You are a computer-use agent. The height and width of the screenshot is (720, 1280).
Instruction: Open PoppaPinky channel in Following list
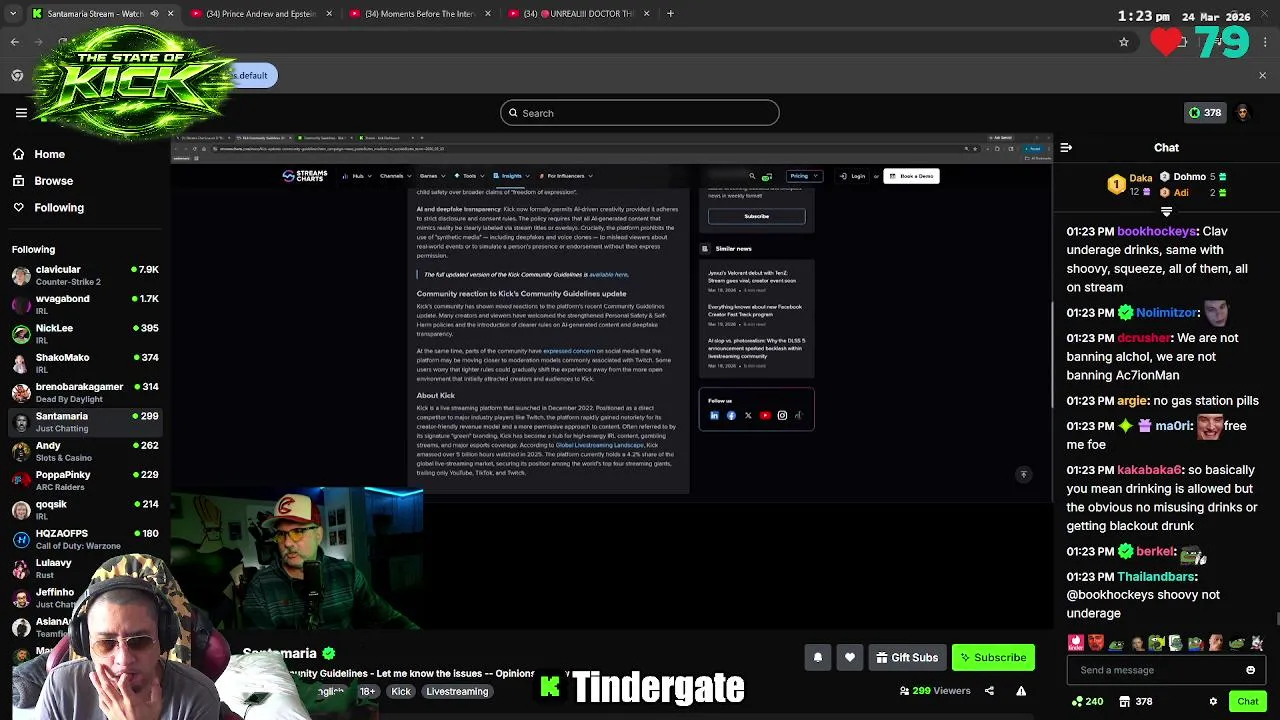pyautogui.click(x=85, y=480)
